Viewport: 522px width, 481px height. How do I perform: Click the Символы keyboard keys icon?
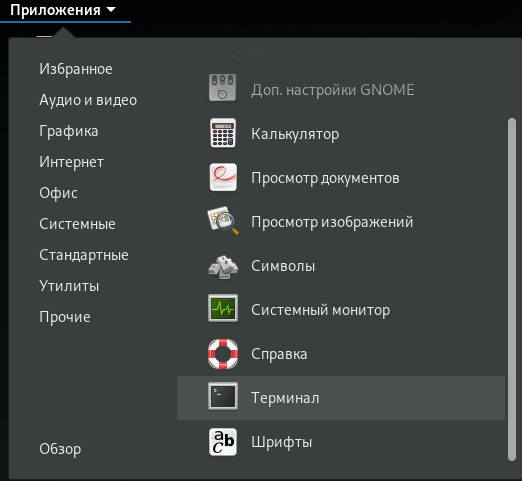coord(223,267)
